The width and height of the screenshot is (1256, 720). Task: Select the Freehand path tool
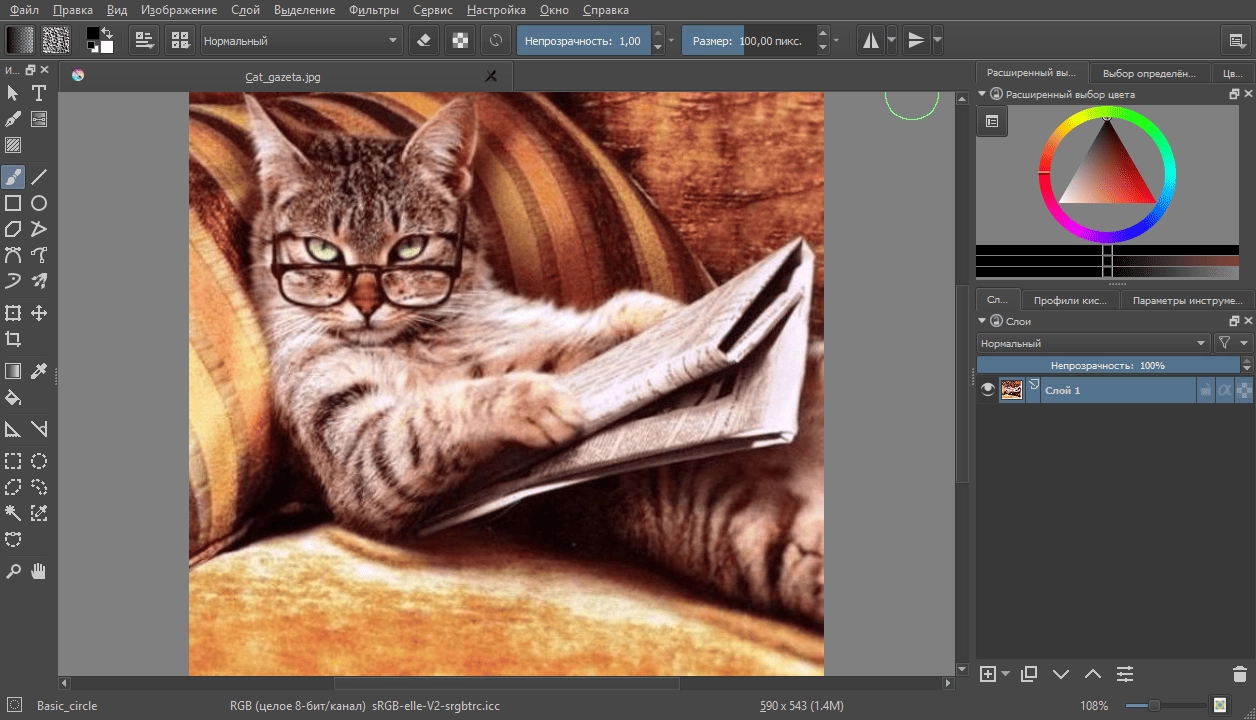[39, 255]
